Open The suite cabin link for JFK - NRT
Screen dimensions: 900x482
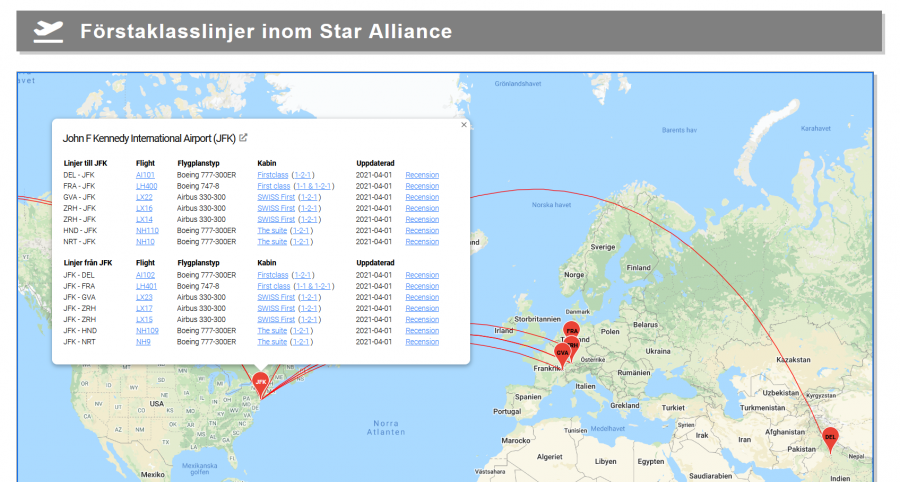(272, 342)
